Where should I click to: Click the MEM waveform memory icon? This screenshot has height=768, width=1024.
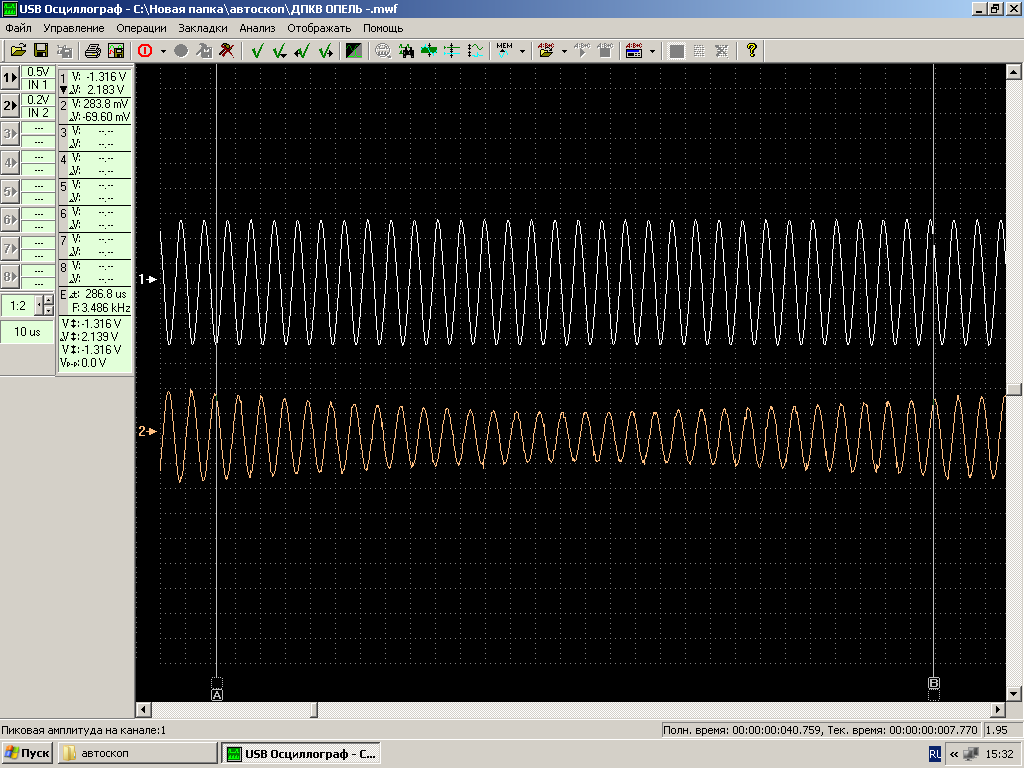coord(505,50)
